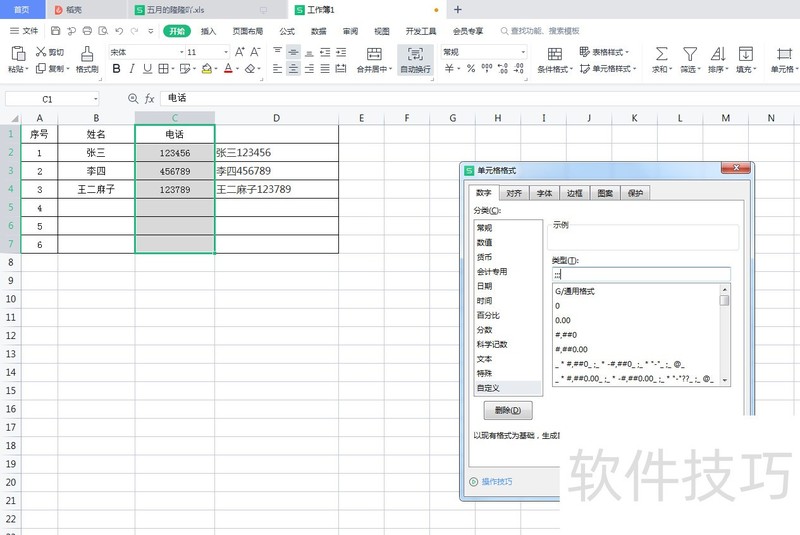Open new document with plus tab
The image size is (800, 535).
click(x=458, y=9)
